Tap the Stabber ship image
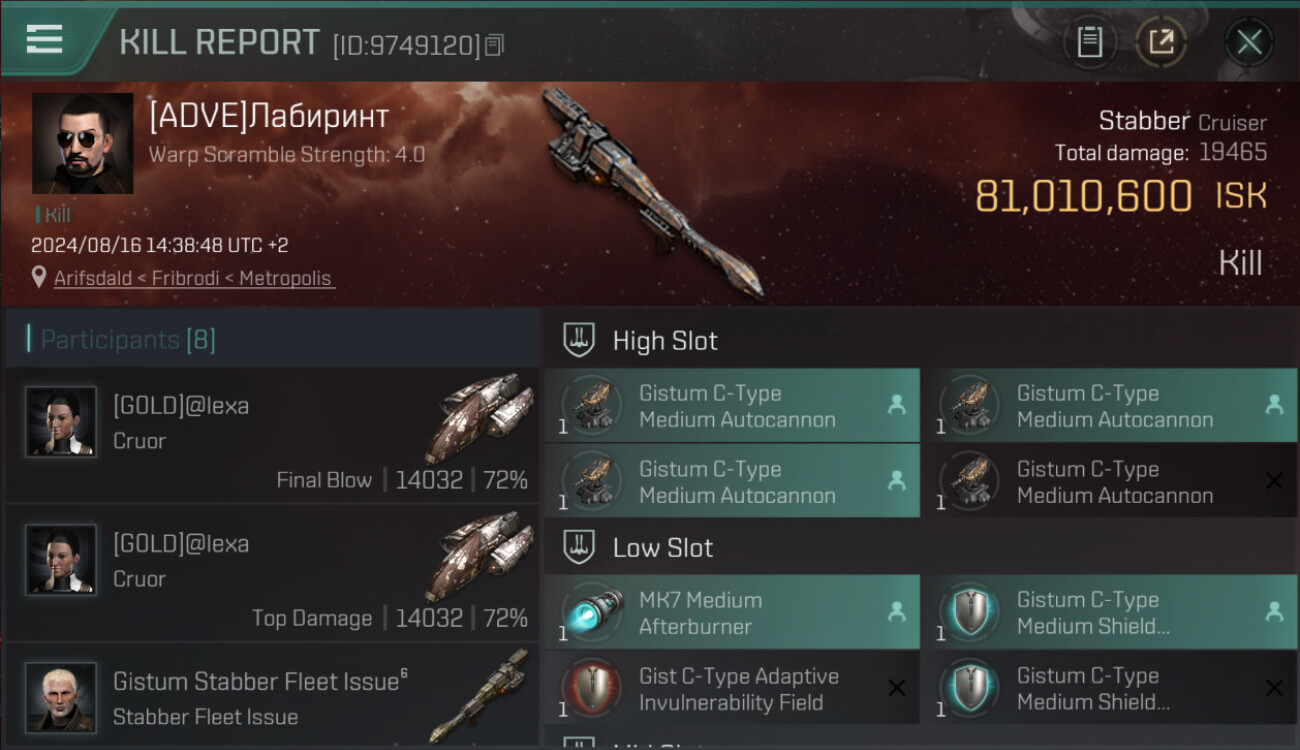 click(652, 192)
